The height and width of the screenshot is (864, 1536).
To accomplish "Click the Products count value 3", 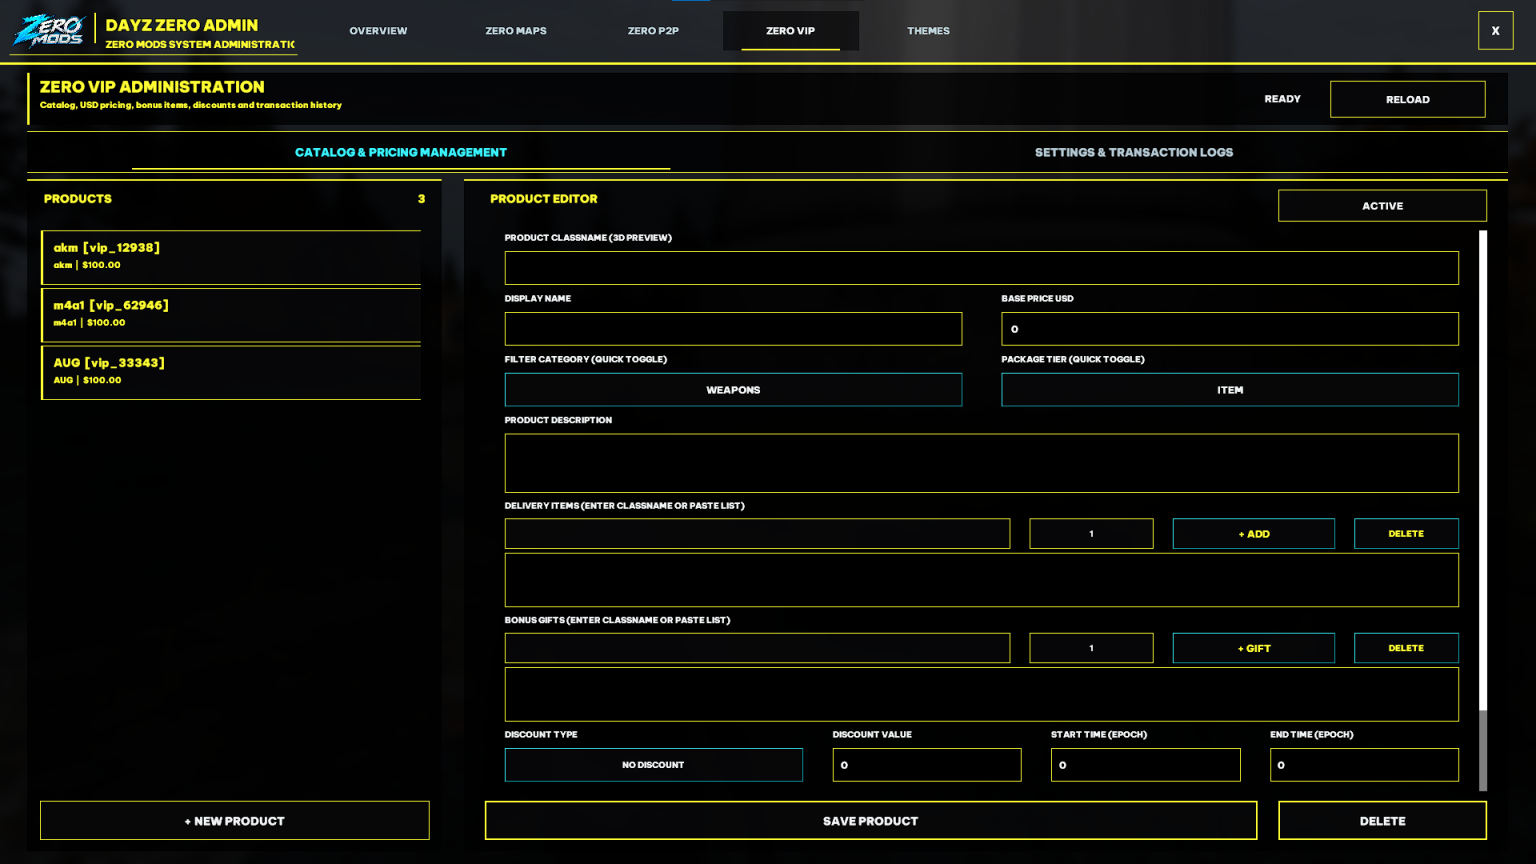I will click(421, 199).
